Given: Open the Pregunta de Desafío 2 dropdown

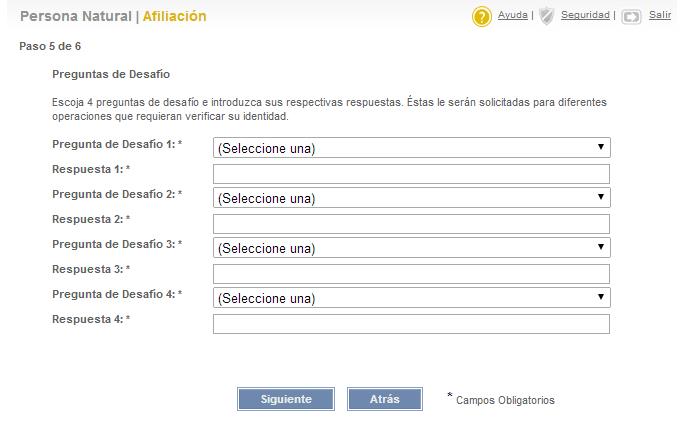Looking at the screenshot, I should (x=411, y=197).
